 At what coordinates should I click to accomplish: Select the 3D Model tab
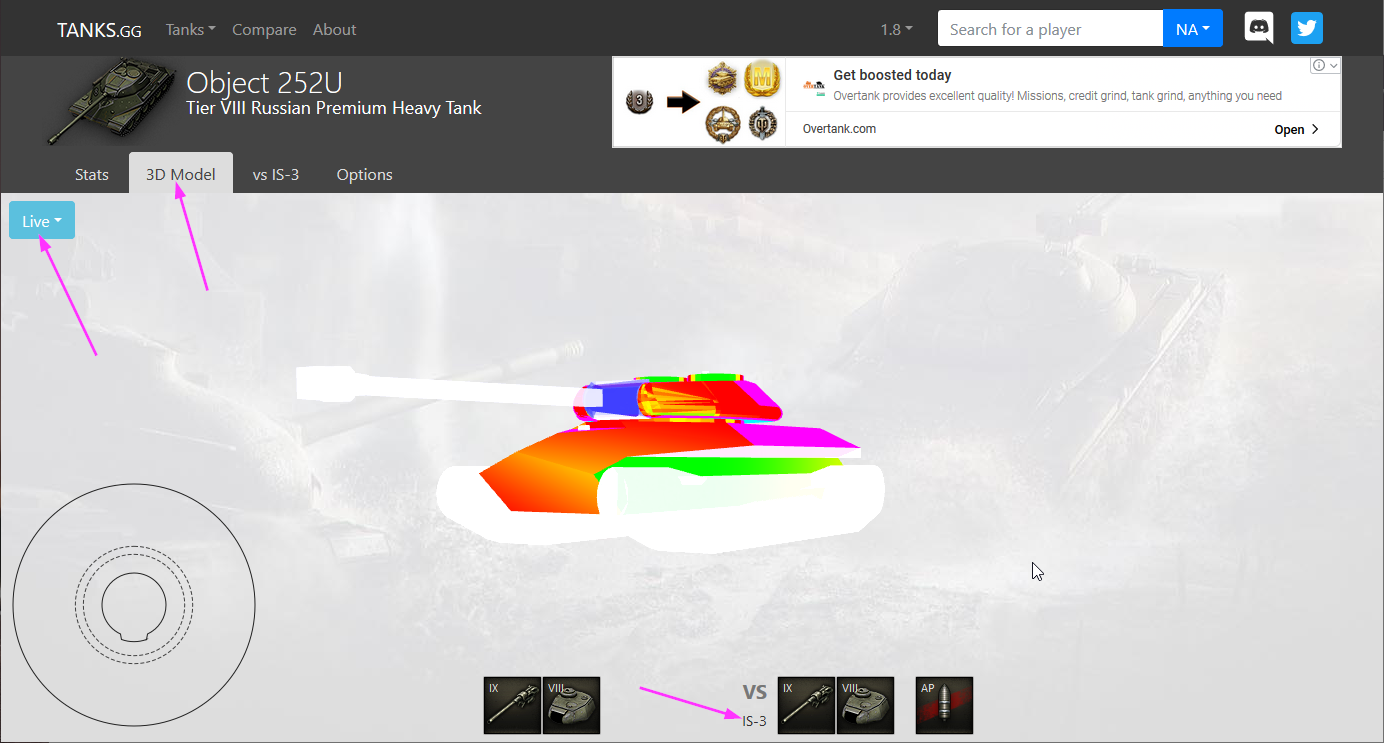coord(181,174)
